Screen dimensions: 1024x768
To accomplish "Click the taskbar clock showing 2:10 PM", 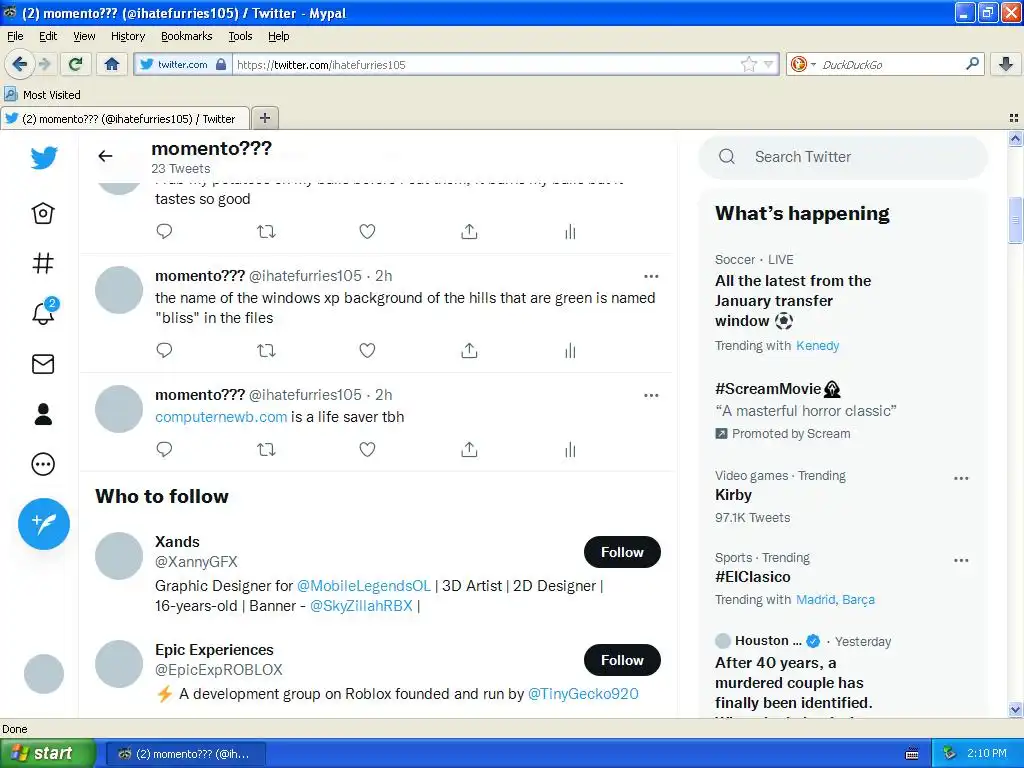I will coord(986,753).
